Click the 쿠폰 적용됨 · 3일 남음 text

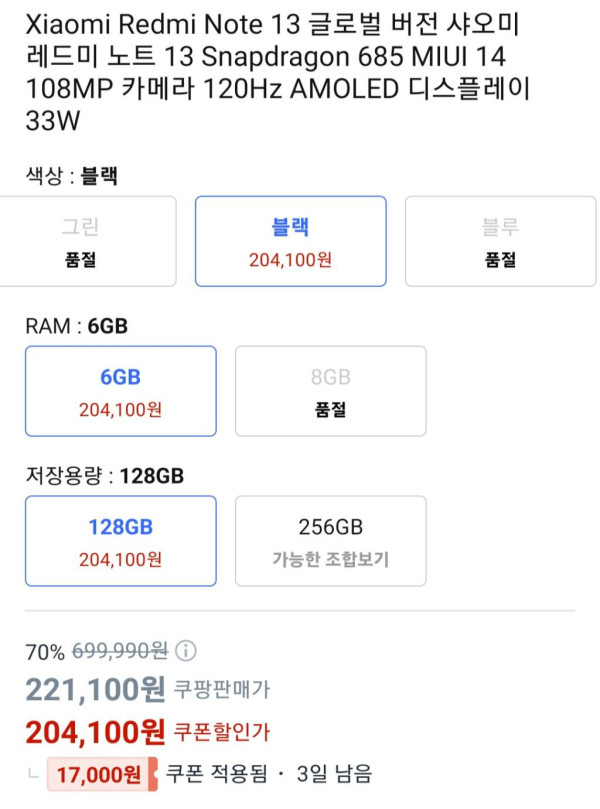268,773
